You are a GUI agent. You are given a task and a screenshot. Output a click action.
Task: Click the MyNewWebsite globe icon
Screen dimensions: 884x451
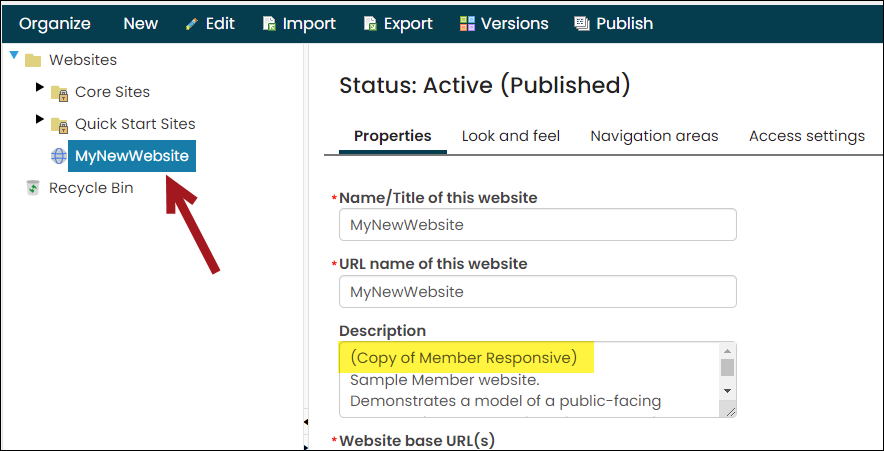tap(59, 156)
